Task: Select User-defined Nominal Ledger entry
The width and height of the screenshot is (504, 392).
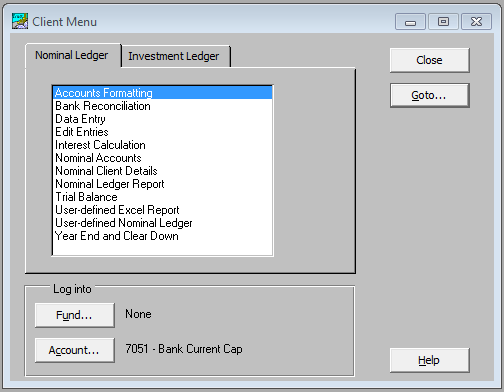Action: (x=162, y=223)
